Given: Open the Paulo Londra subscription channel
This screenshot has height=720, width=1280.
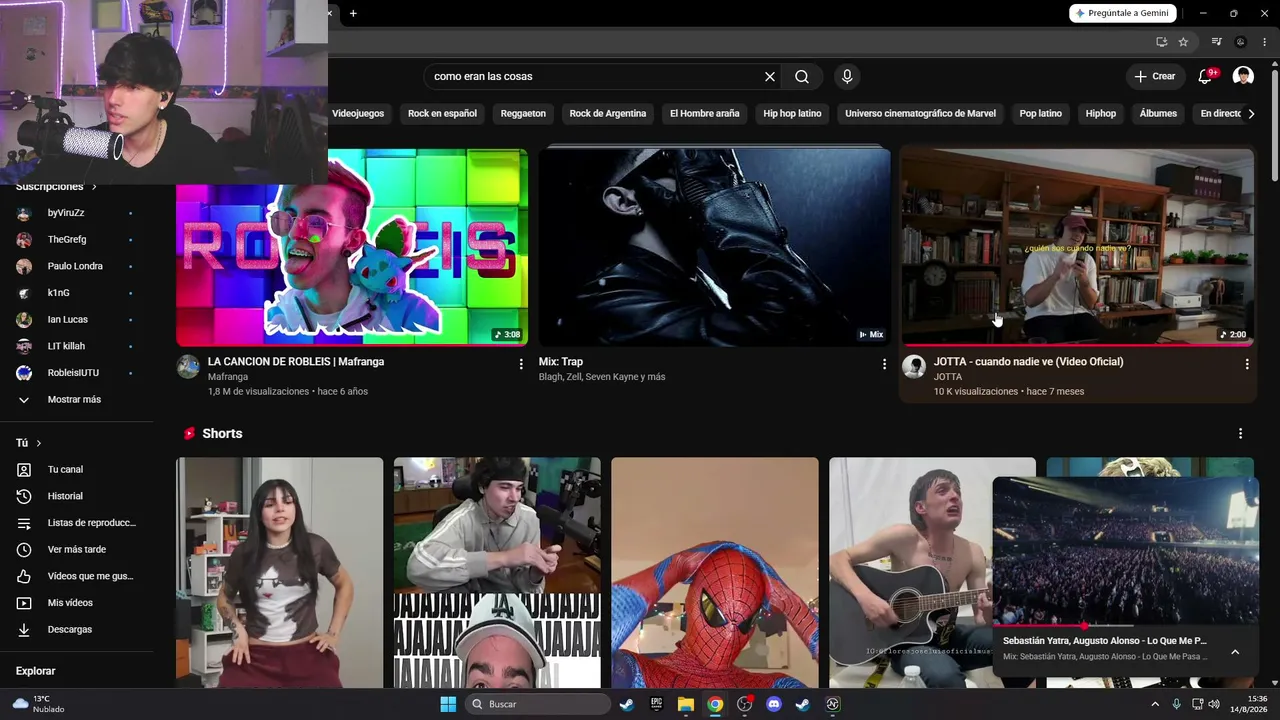Looking at the screenshot, I should click(x=77, y=266).
